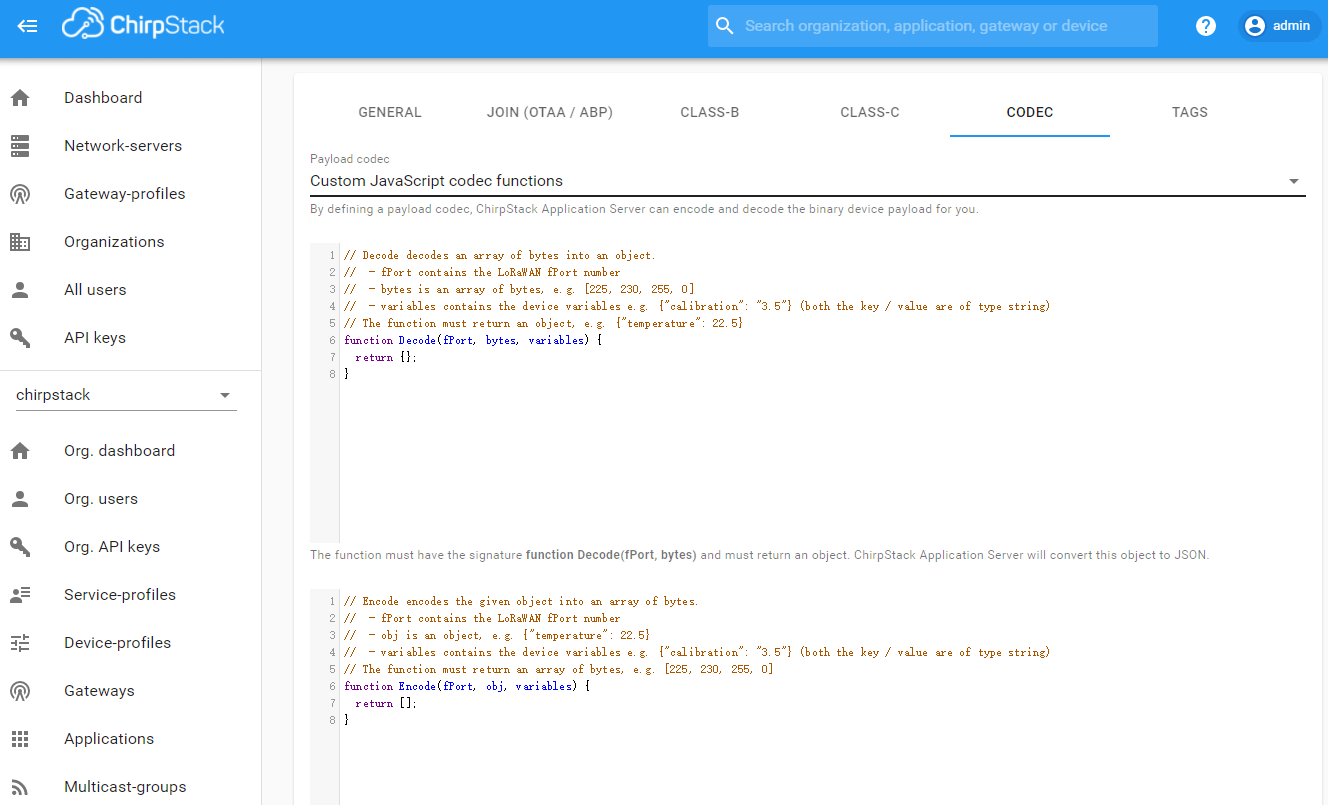This screenshot has width=1328, height=805.
Task: Click the Service-profiles icon
Action: (x=20, y=595)
